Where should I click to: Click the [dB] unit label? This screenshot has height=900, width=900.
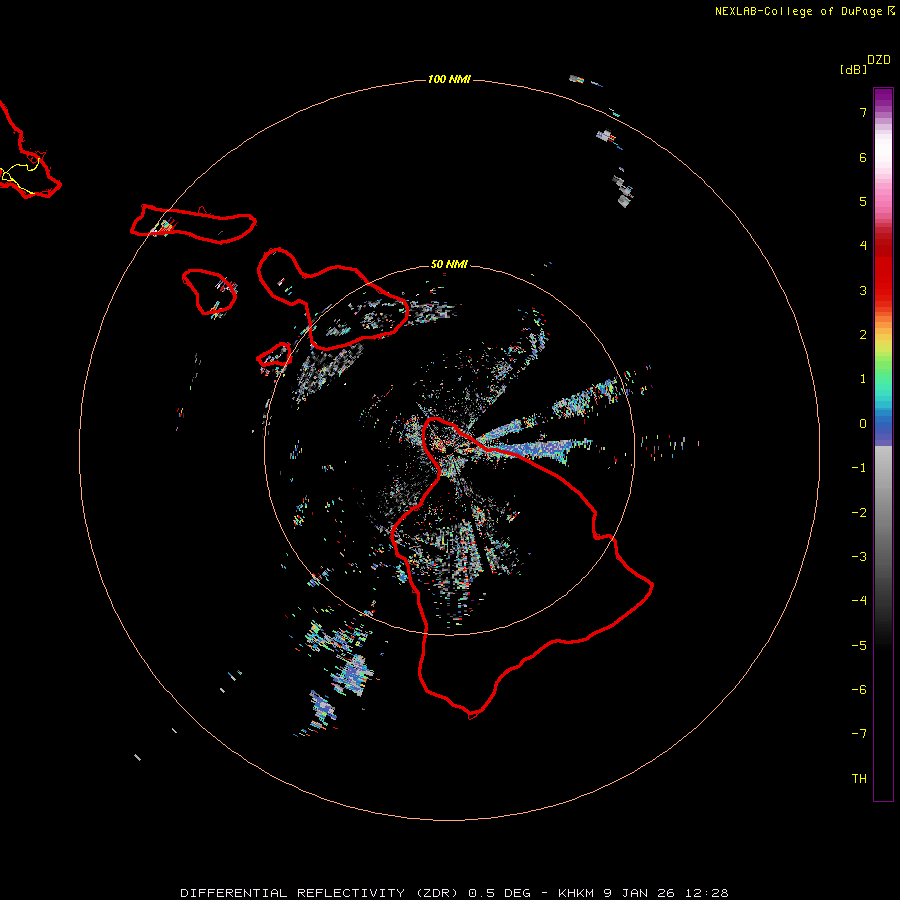854,69
